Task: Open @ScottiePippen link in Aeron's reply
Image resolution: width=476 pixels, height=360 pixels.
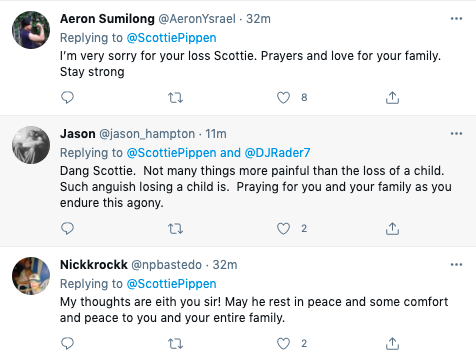Action: tap(171, 38)
